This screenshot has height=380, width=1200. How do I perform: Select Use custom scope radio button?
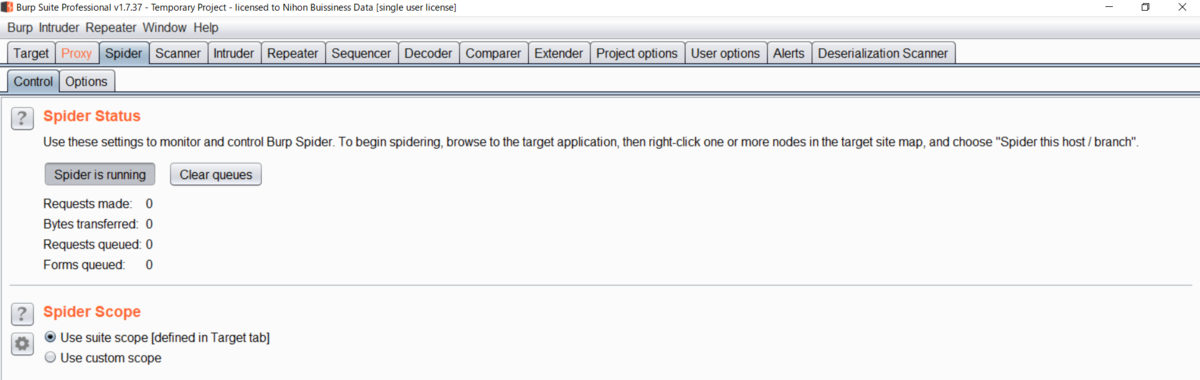50,358
